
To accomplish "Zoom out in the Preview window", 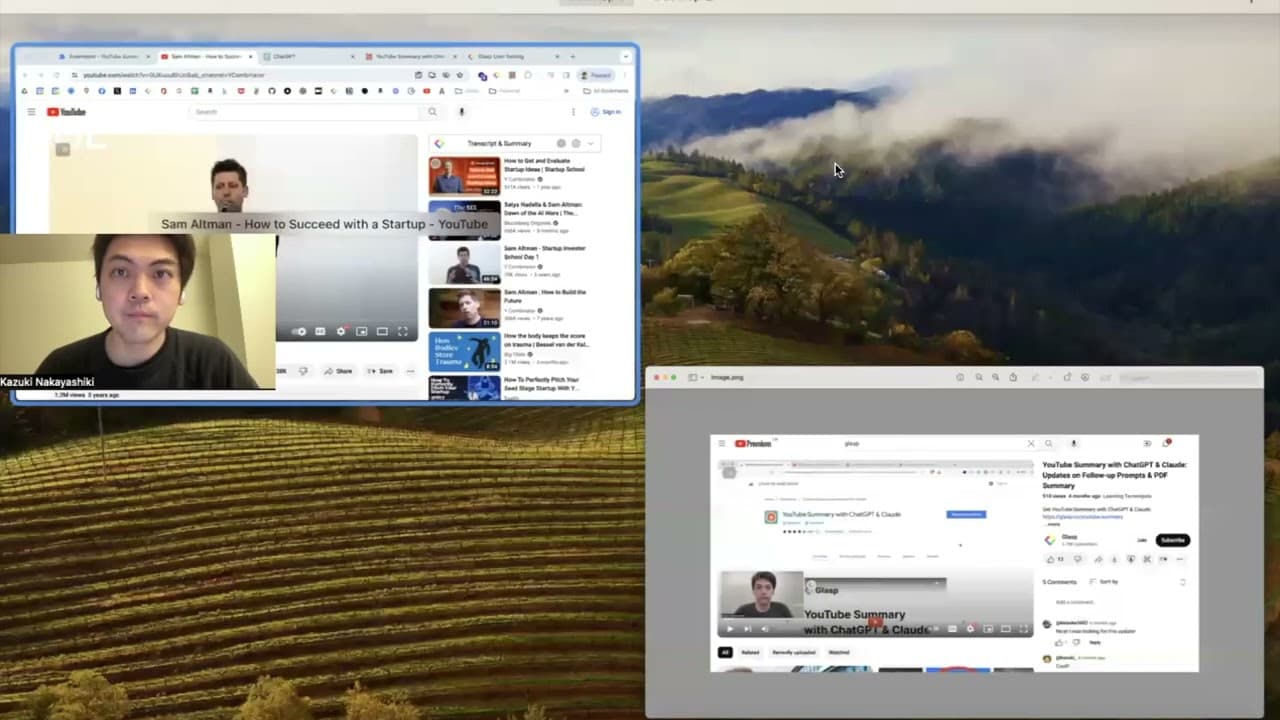I will pos(979,377).
